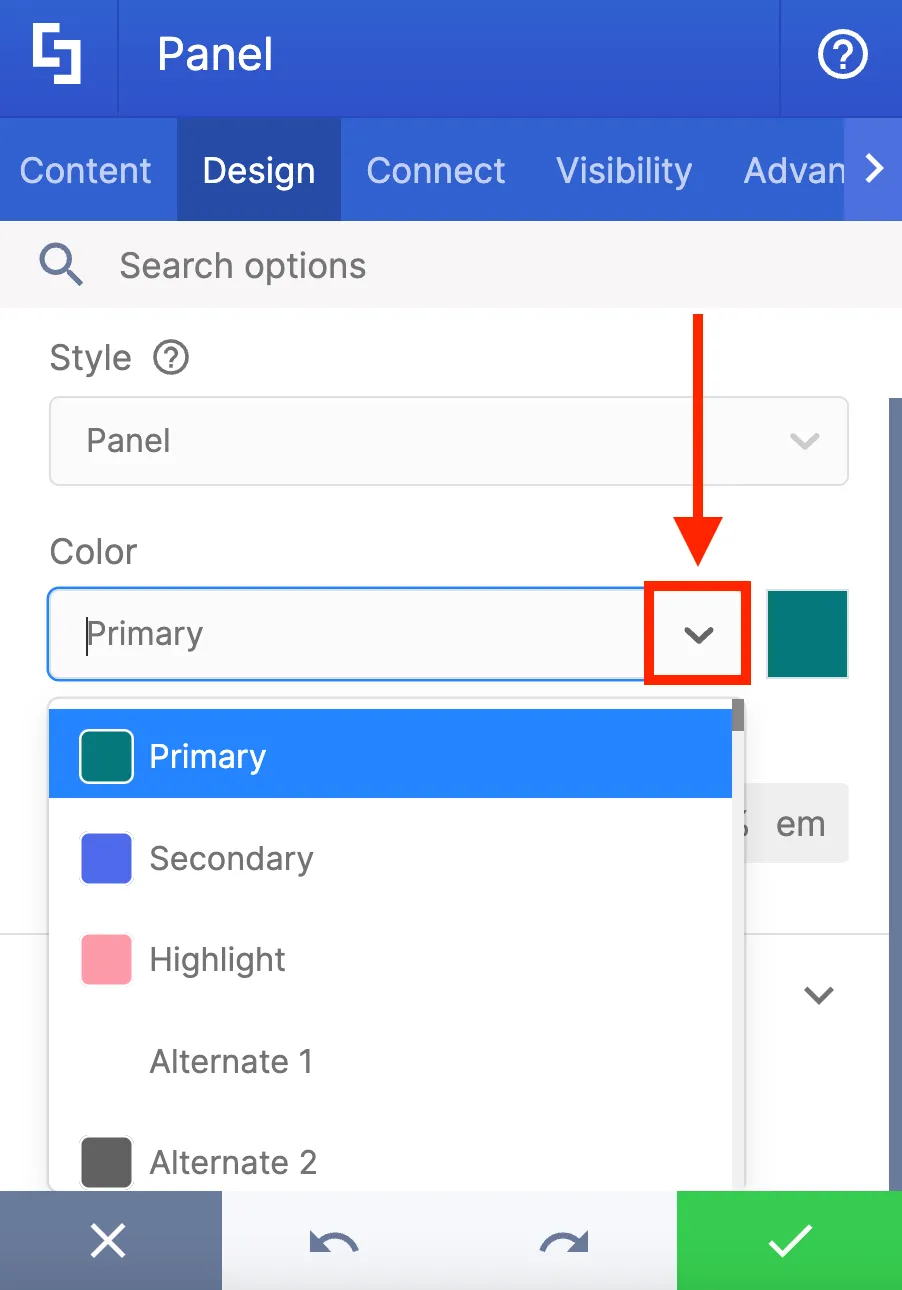
Task: Click the undo arrow icon
Action: (x=334, y=1242)
